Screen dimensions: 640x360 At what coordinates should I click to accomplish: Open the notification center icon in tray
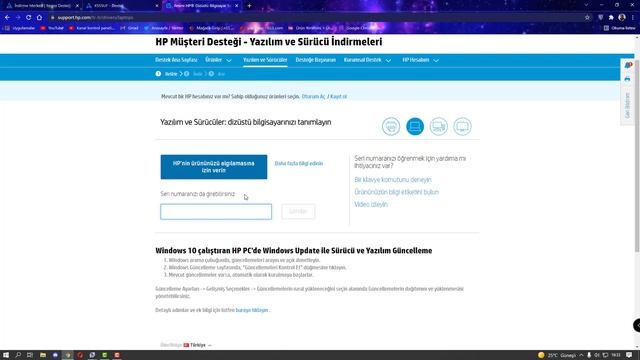click(629, 355)
